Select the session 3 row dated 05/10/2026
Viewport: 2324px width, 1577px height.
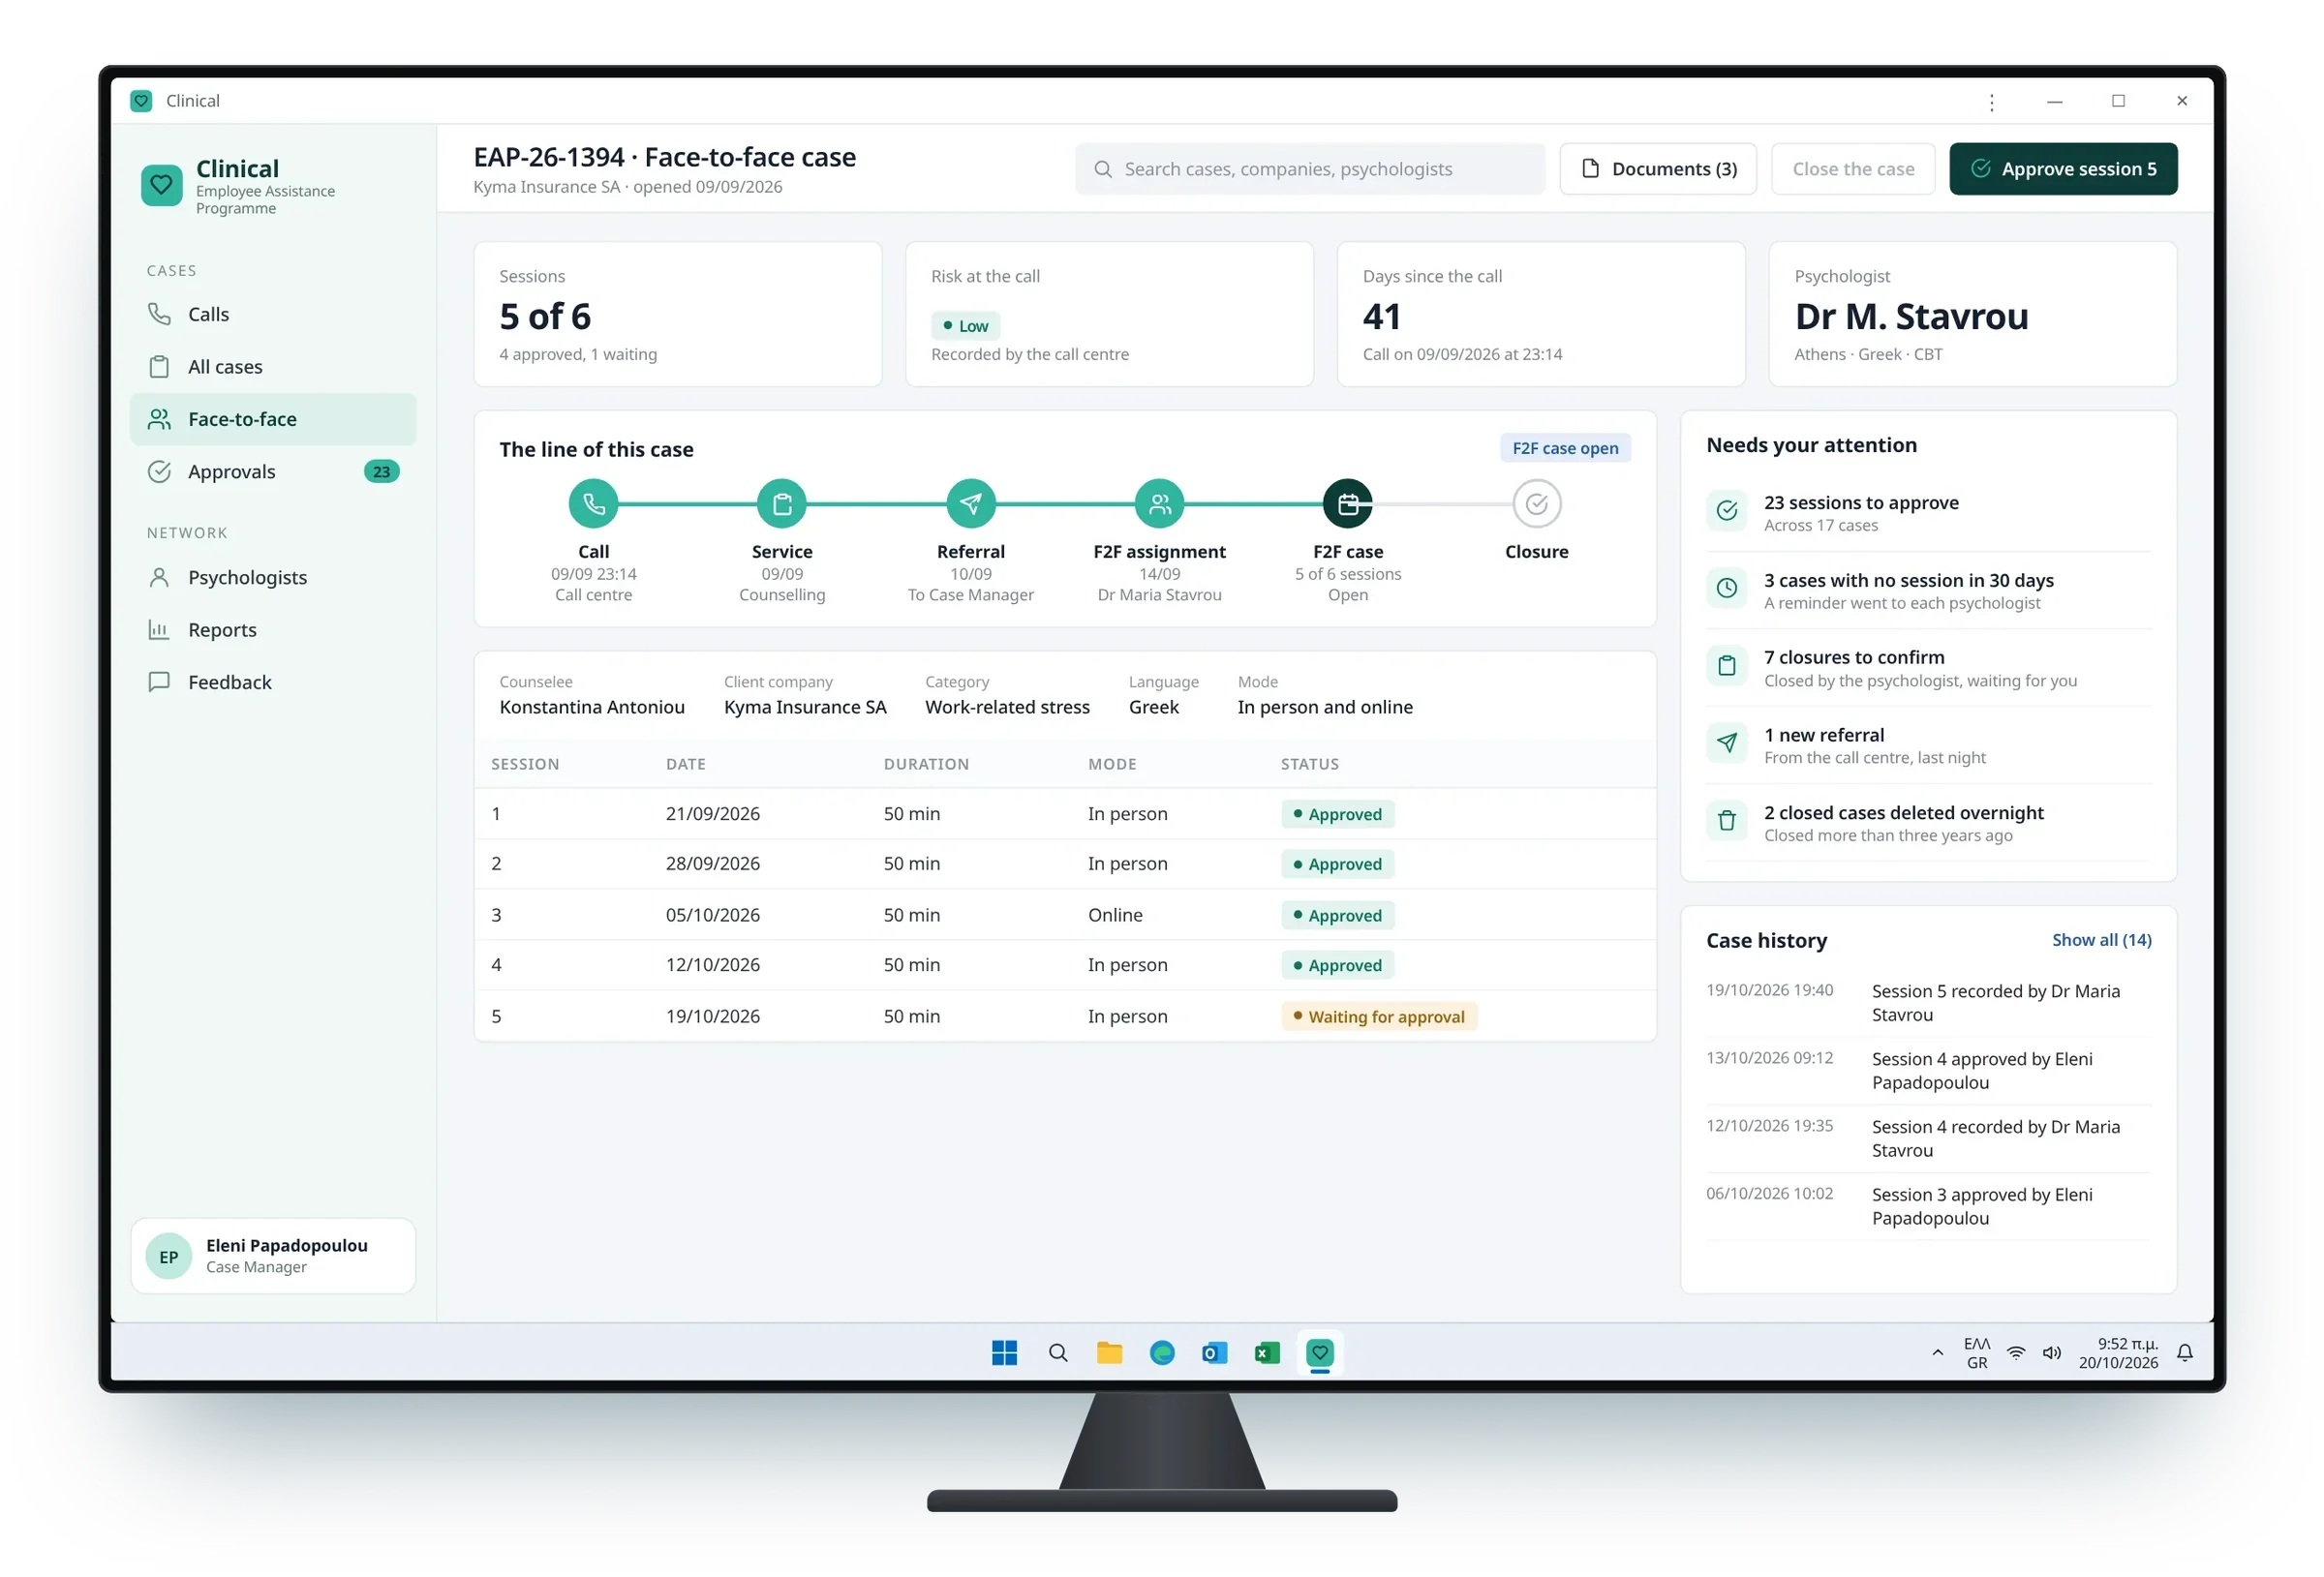point(1064,915)
